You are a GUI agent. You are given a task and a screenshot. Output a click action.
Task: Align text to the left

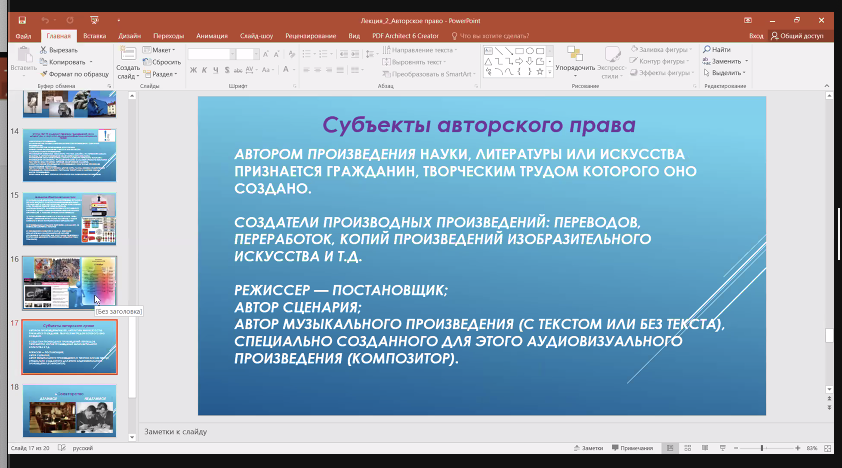(x=306, y=70)
